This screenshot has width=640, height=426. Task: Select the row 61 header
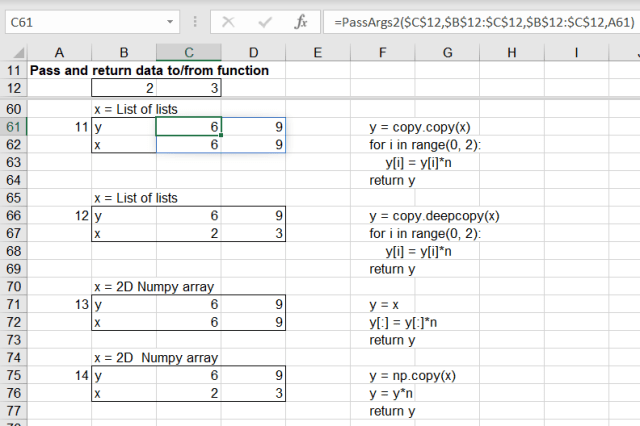point(13,127)
